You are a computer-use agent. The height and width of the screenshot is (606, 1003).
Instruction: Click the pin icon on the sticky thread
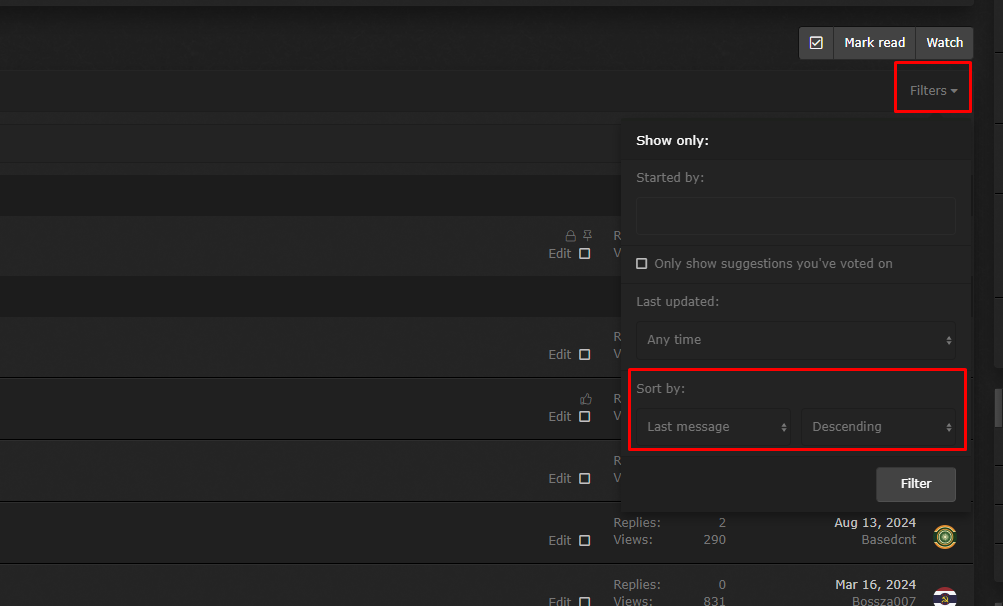point(587,235)
